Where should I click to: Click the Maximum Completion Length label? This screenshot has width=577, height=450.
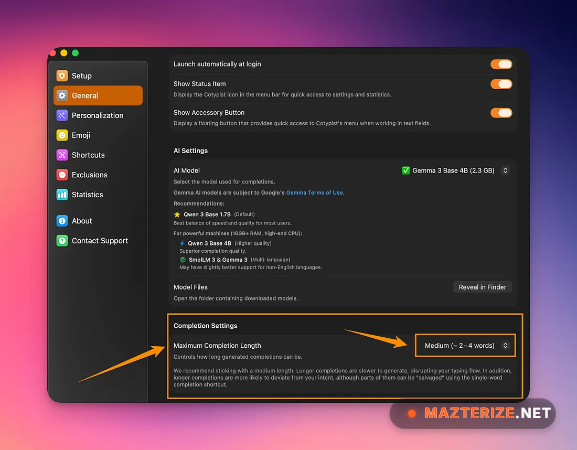point(217,346)
